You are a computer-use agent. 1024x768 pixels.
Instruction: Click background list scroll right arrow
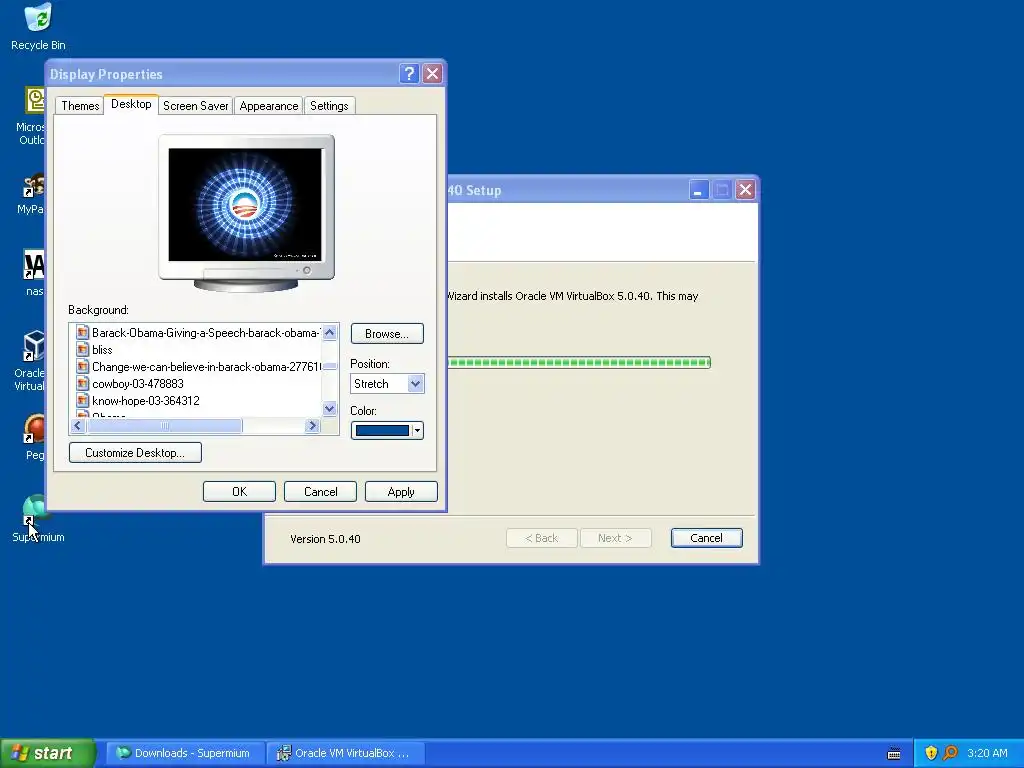(x=312, y=426)
